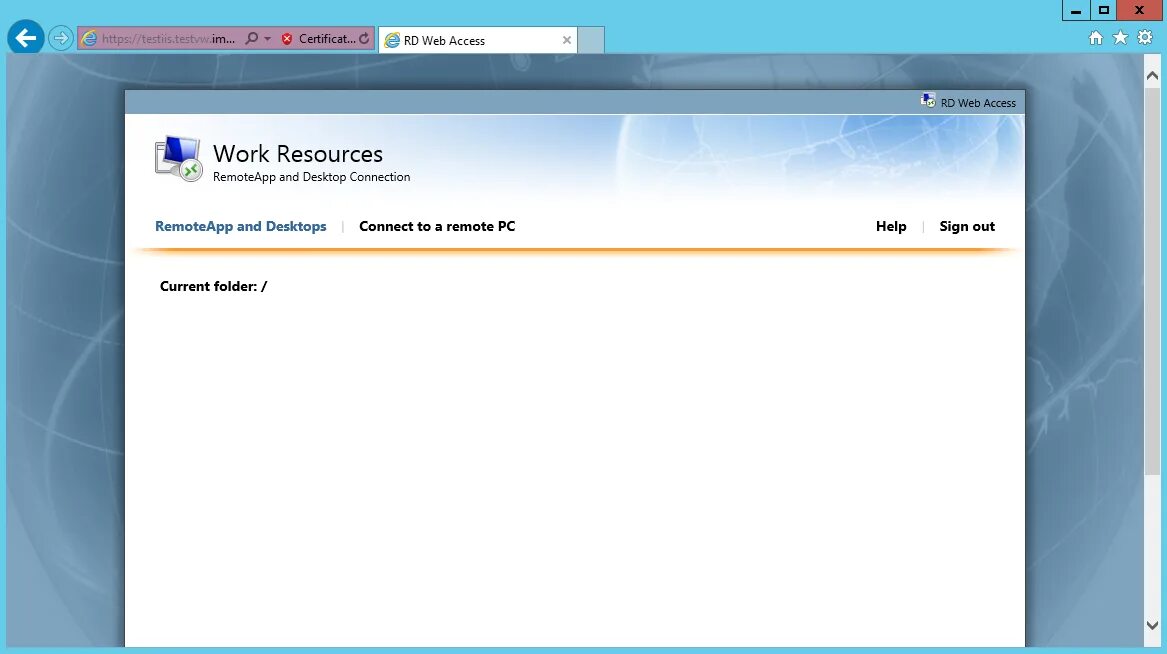Go back using the browser Back arrow

pos(26,37)
